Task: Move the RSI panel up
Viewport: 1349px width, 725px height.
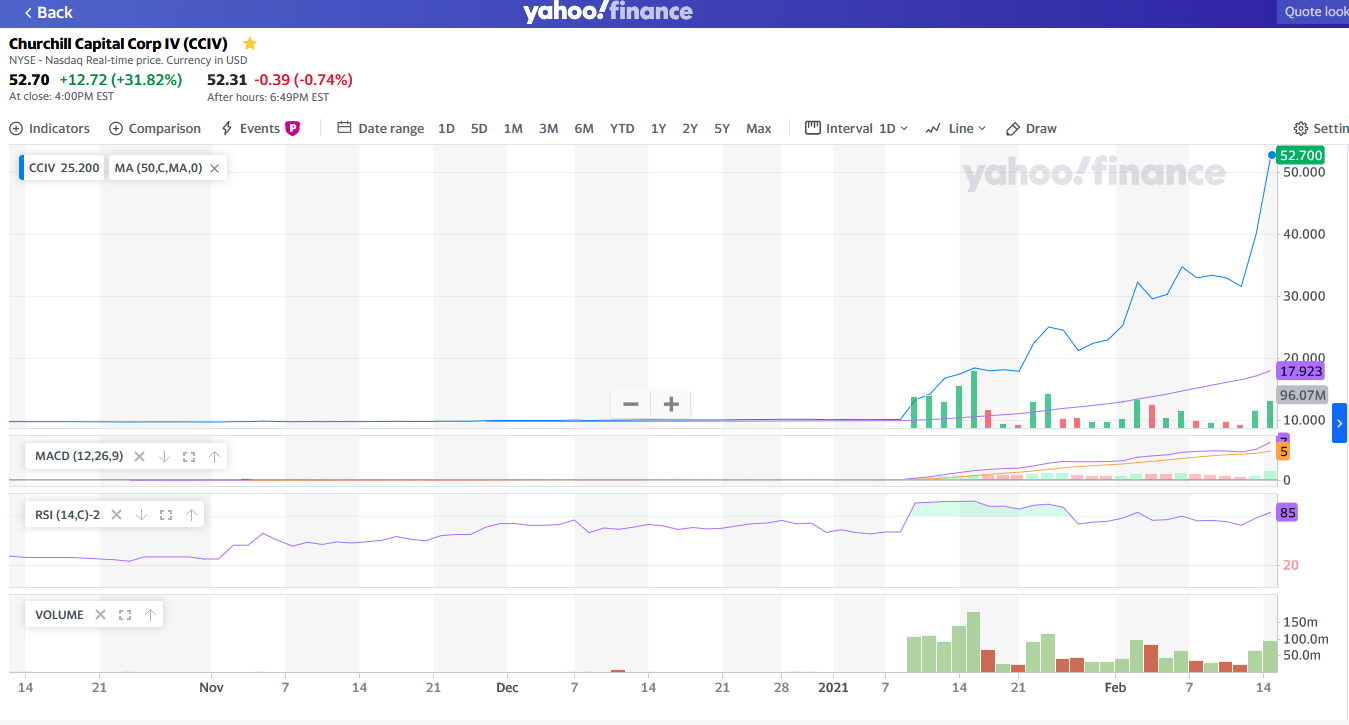Action: (191, 515)
